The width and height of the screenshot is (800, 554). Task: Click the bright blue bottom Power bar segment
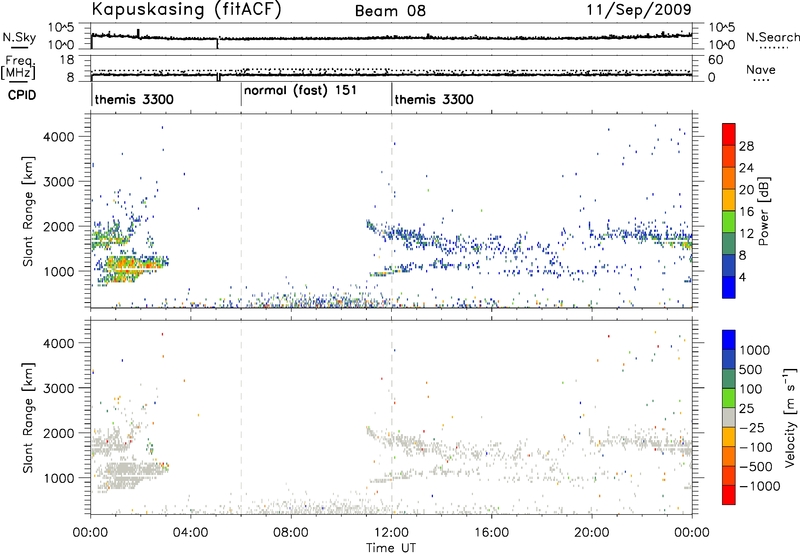click(x=729, y=287)
